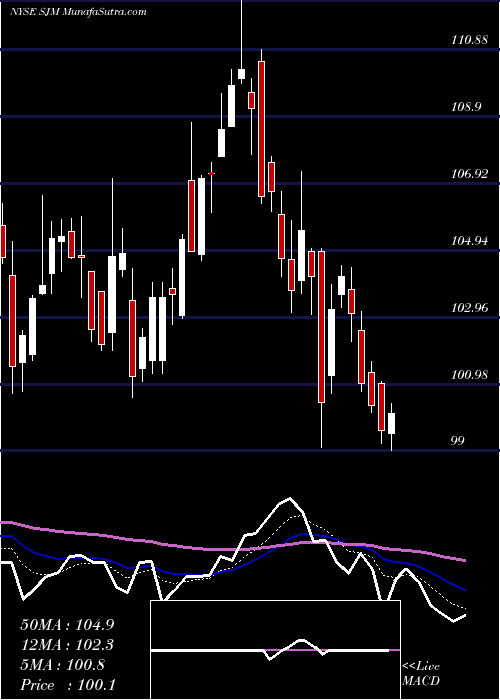Click the 110.88 price axis label
The width and height of the screenshot is (500, 700).
pos(469,40)
